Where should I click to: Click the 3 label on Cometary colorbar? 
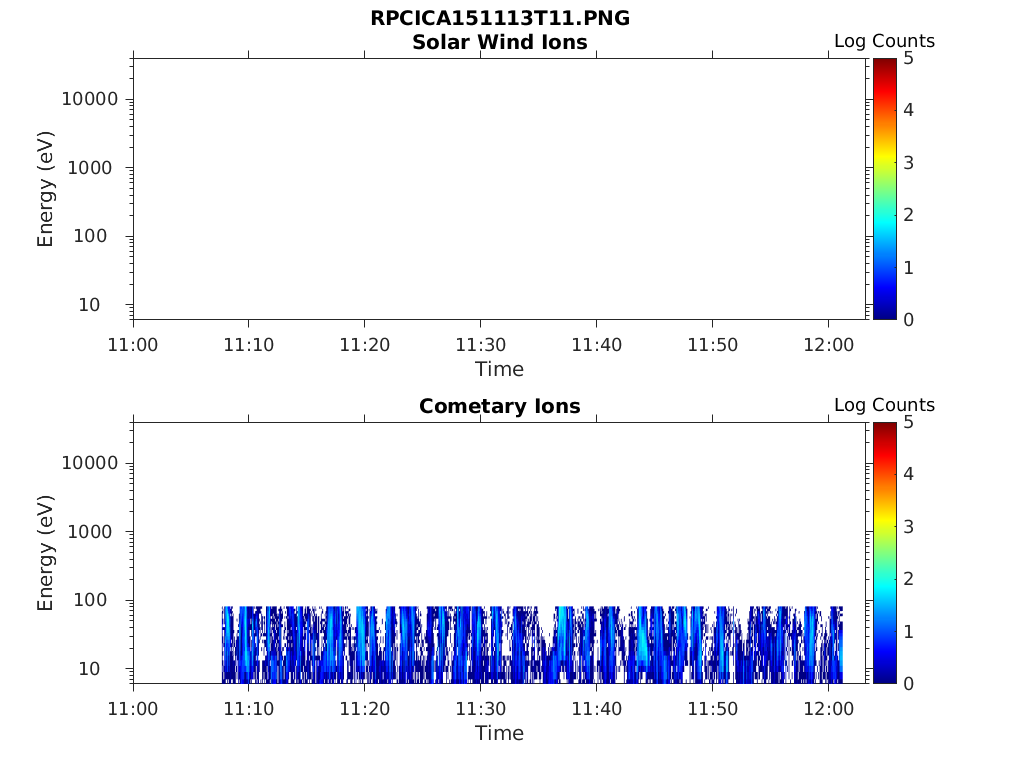[908, 526]
